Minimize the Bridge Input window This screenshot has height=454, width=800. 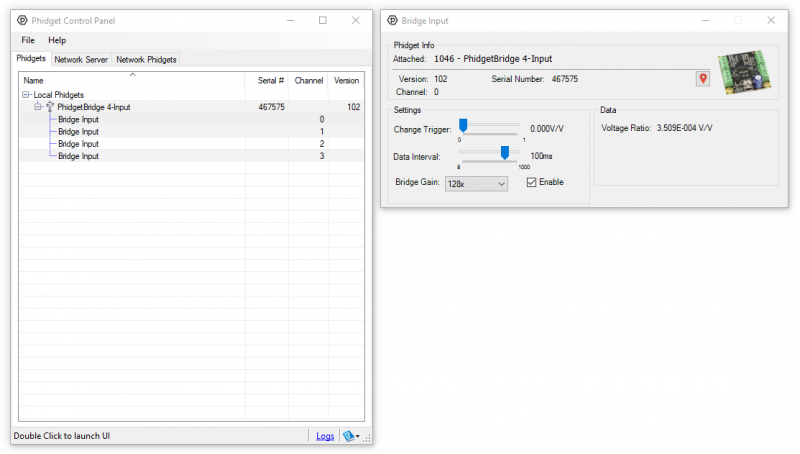coord(706,20)
